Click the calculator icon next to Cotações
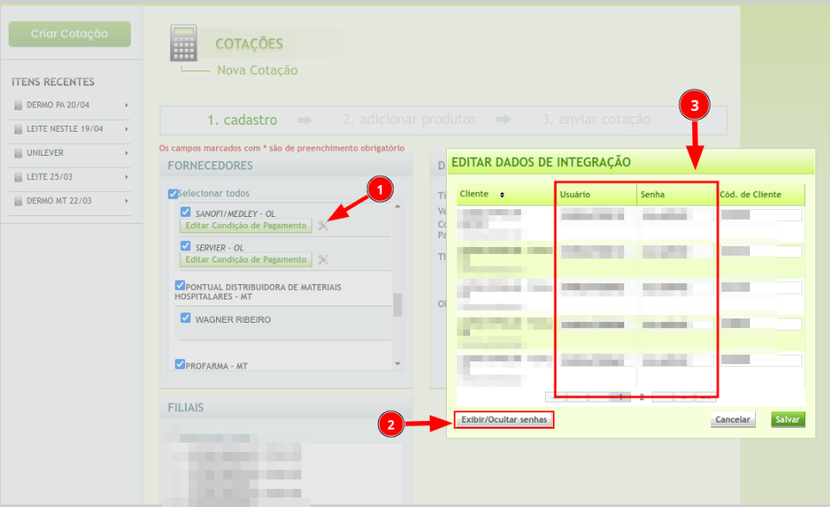Image resolution: width=830 pixels, height=507 pixels. pos(184,44)
